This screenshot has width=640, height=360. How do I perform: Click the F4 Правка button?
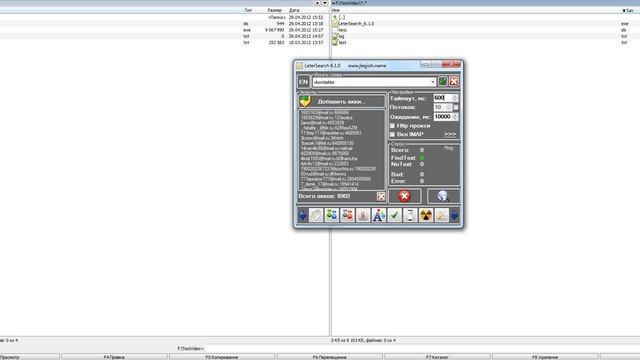click(x=114, y=357)
